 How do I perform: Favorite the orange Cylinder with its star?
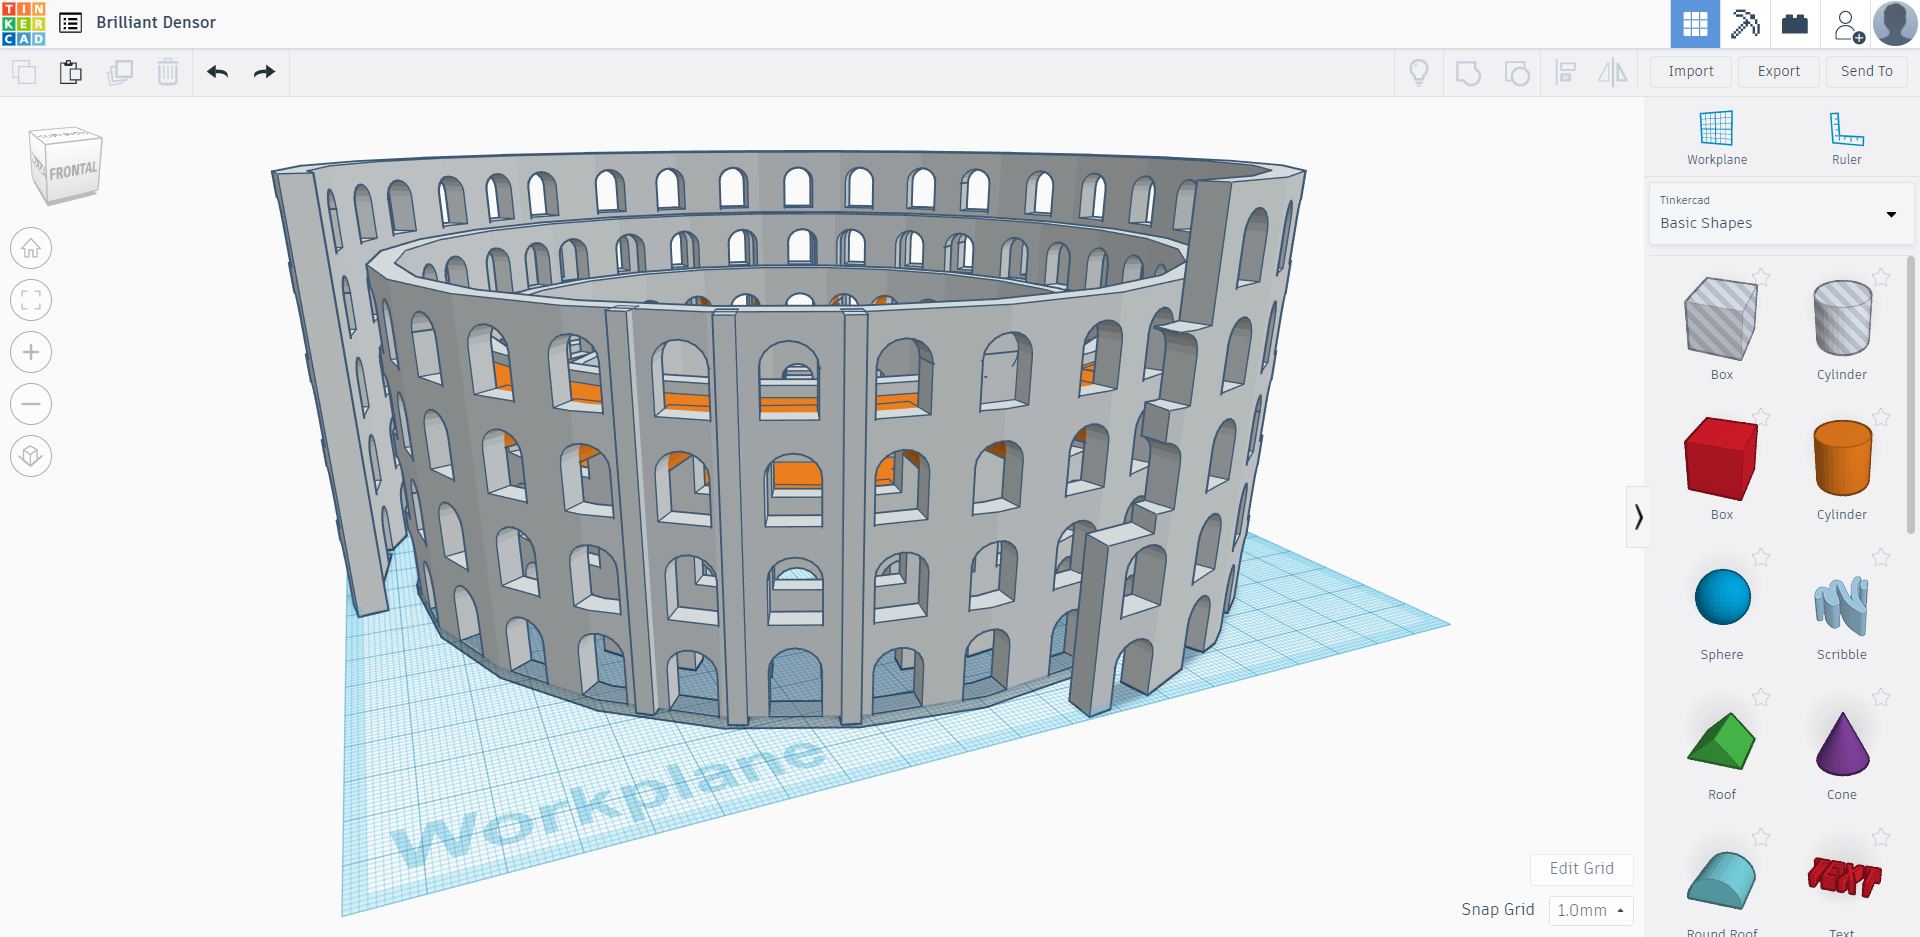coord(1881,417)
